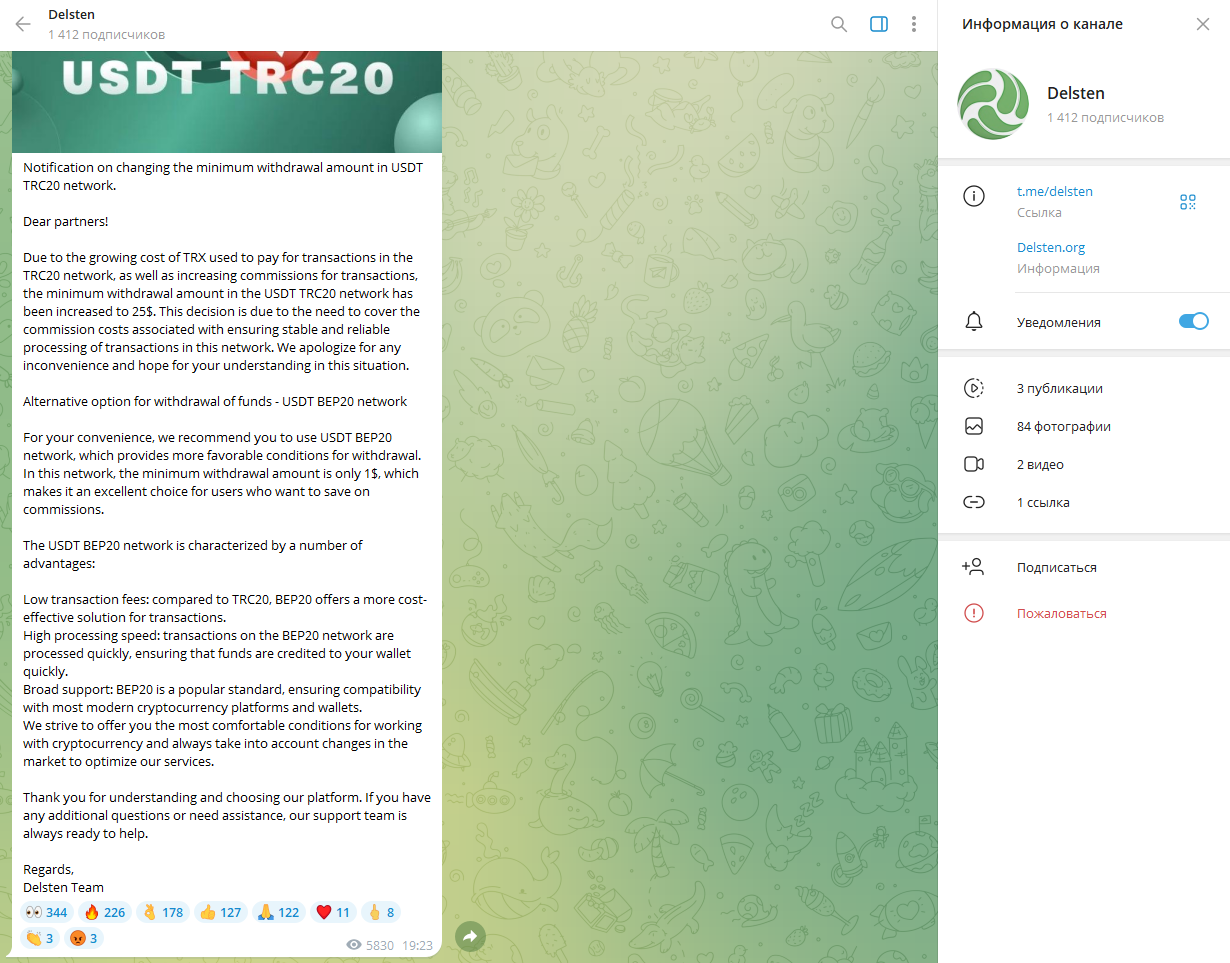
Task: Click the info circle icon beside the link
Action: coord(974,196)
